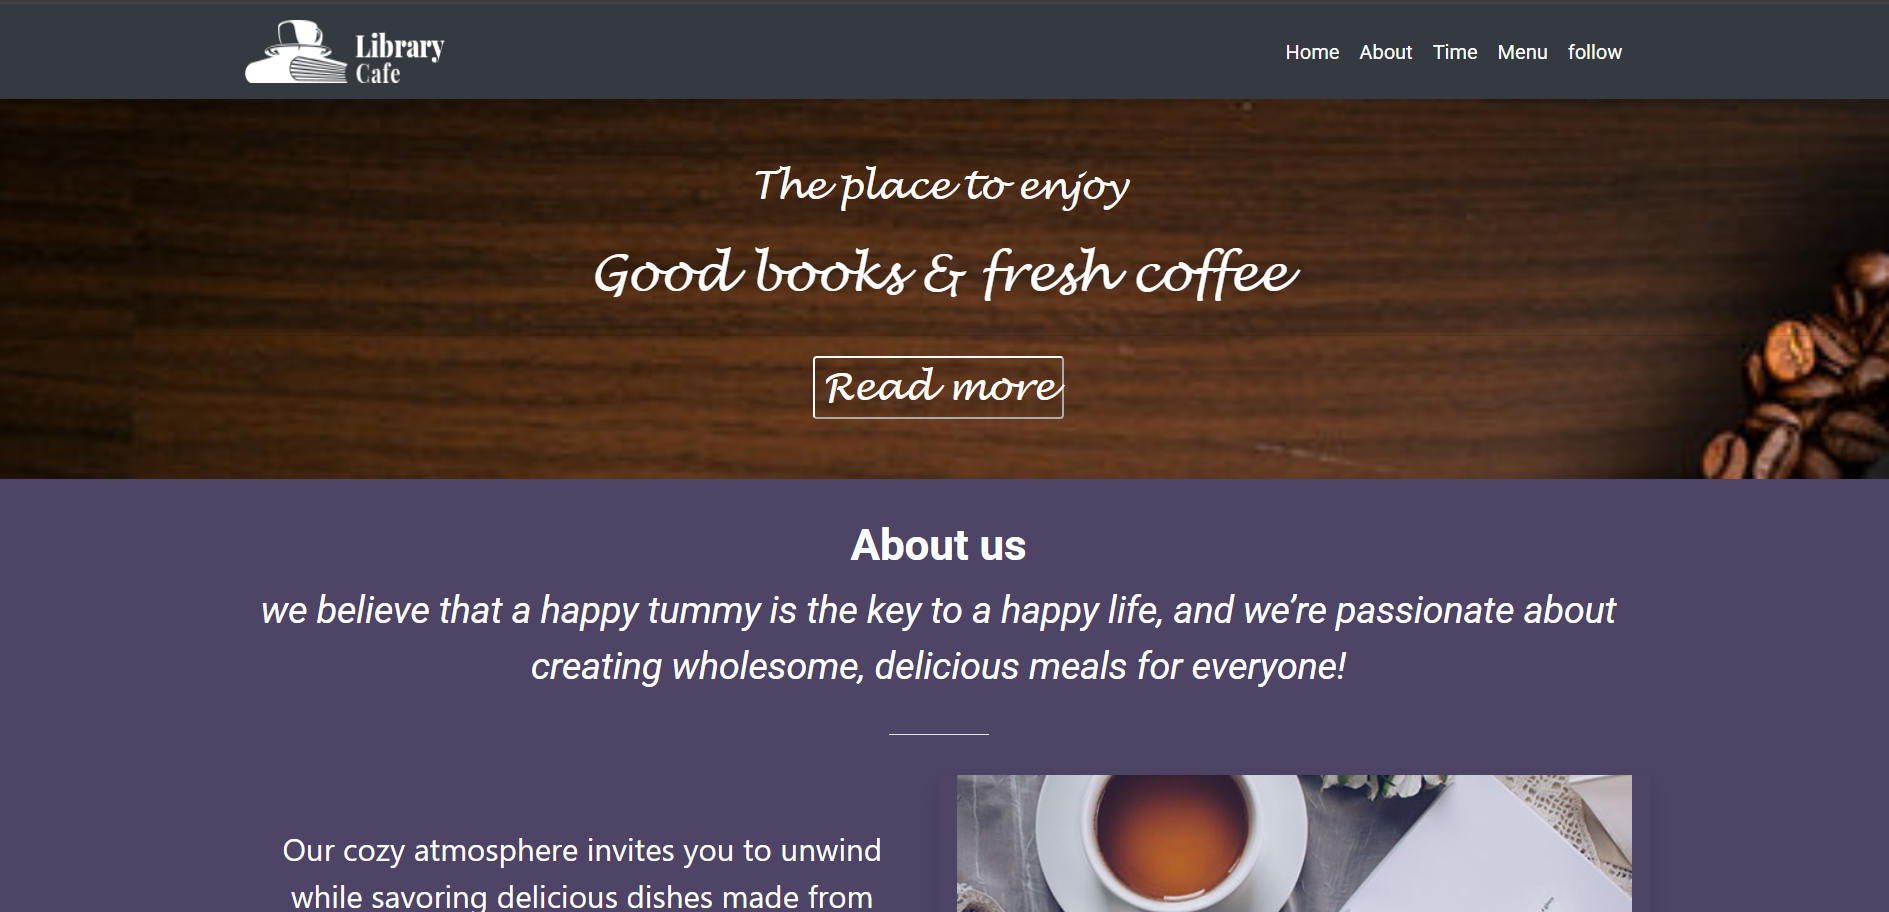Click the word "Library" in the logo

coord(399,47)
